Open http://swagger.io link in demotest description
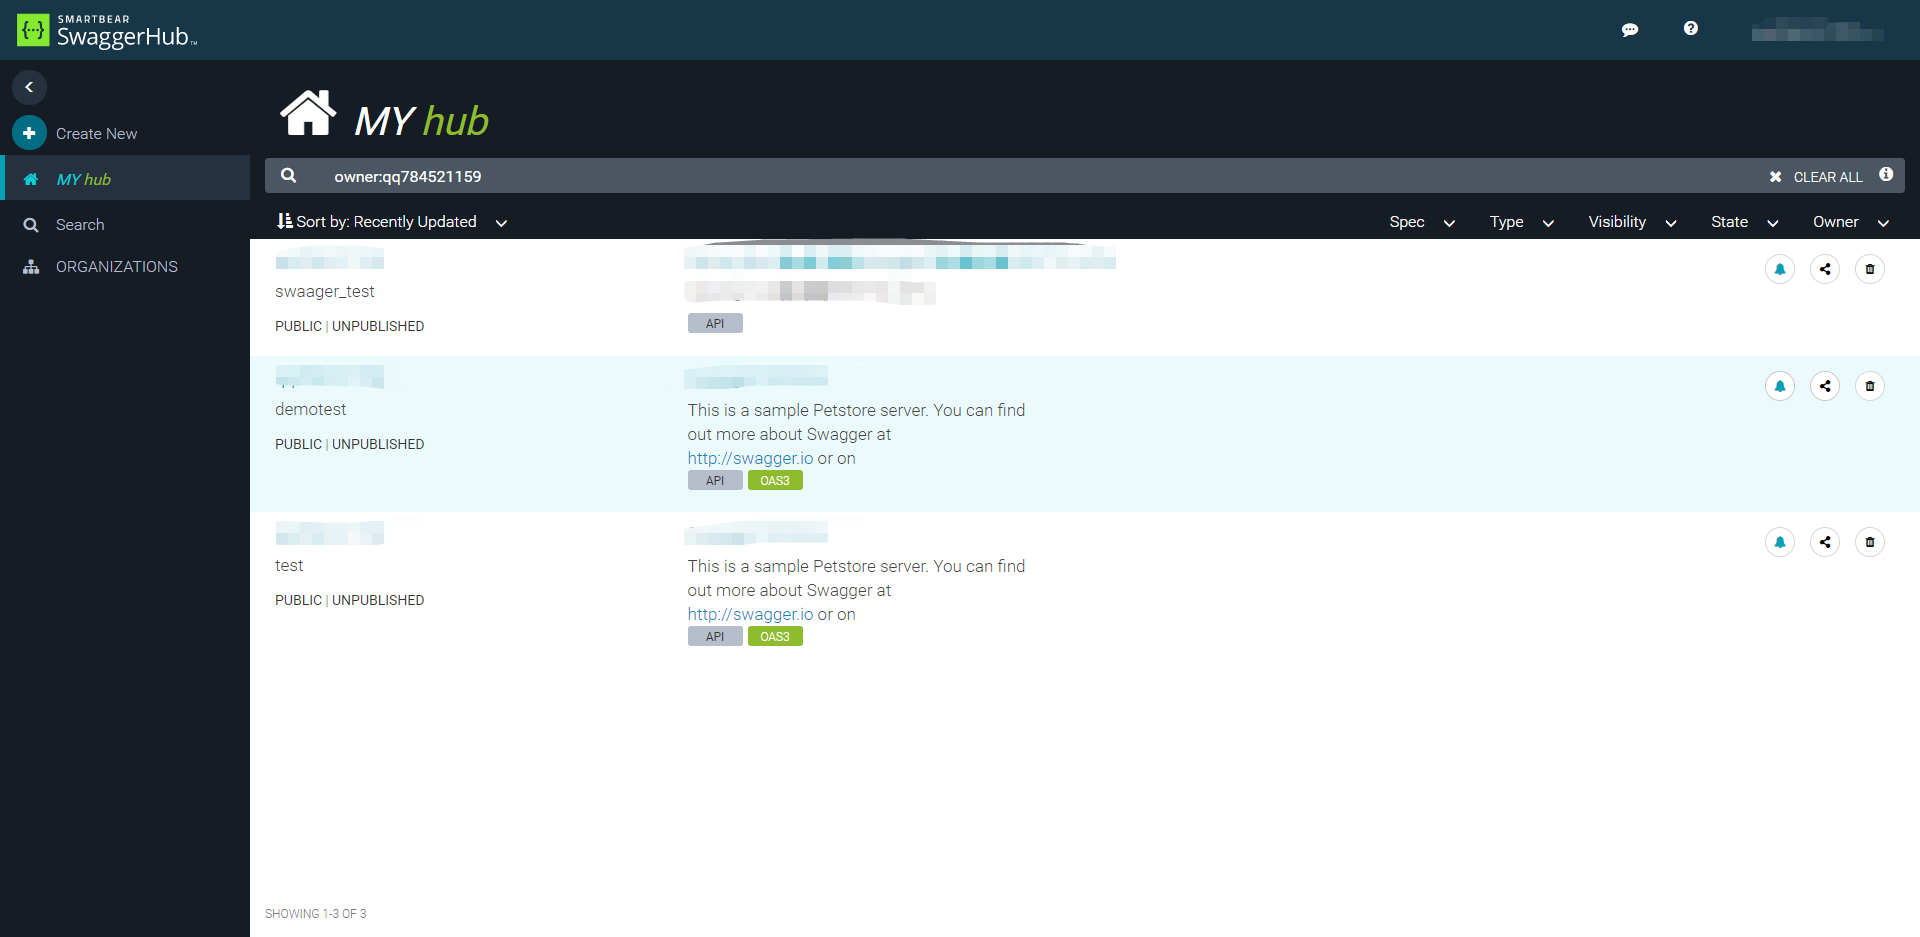The width and height of the screenshot is (1920, 937). [750, 459]
